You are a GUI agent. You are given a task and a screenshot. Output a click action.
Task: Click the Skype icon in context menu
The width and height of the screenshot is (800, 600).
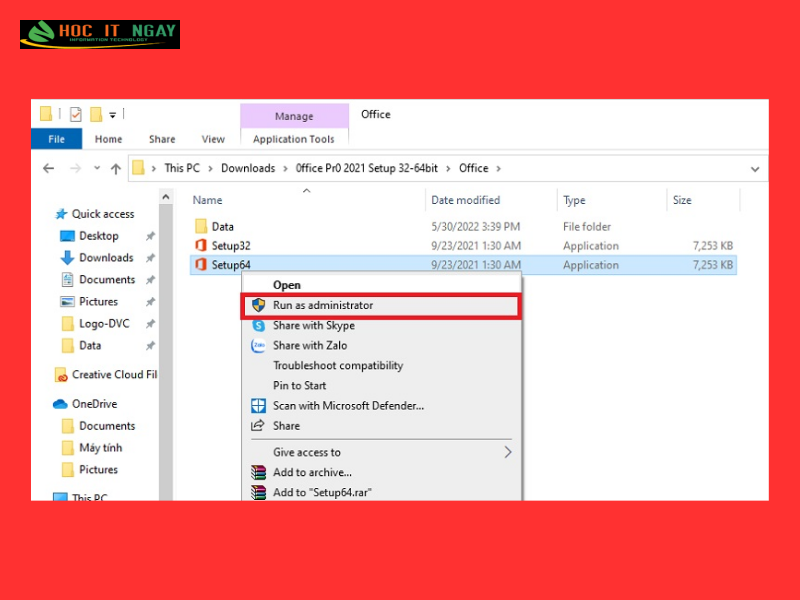[259, 326]
